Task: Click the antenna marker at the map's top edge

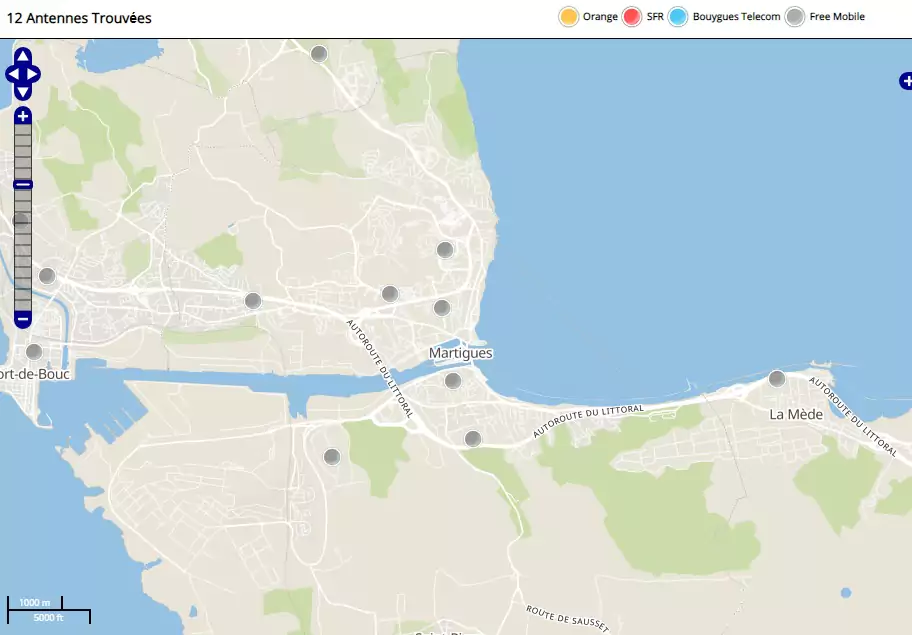Action: coord(319,54)
